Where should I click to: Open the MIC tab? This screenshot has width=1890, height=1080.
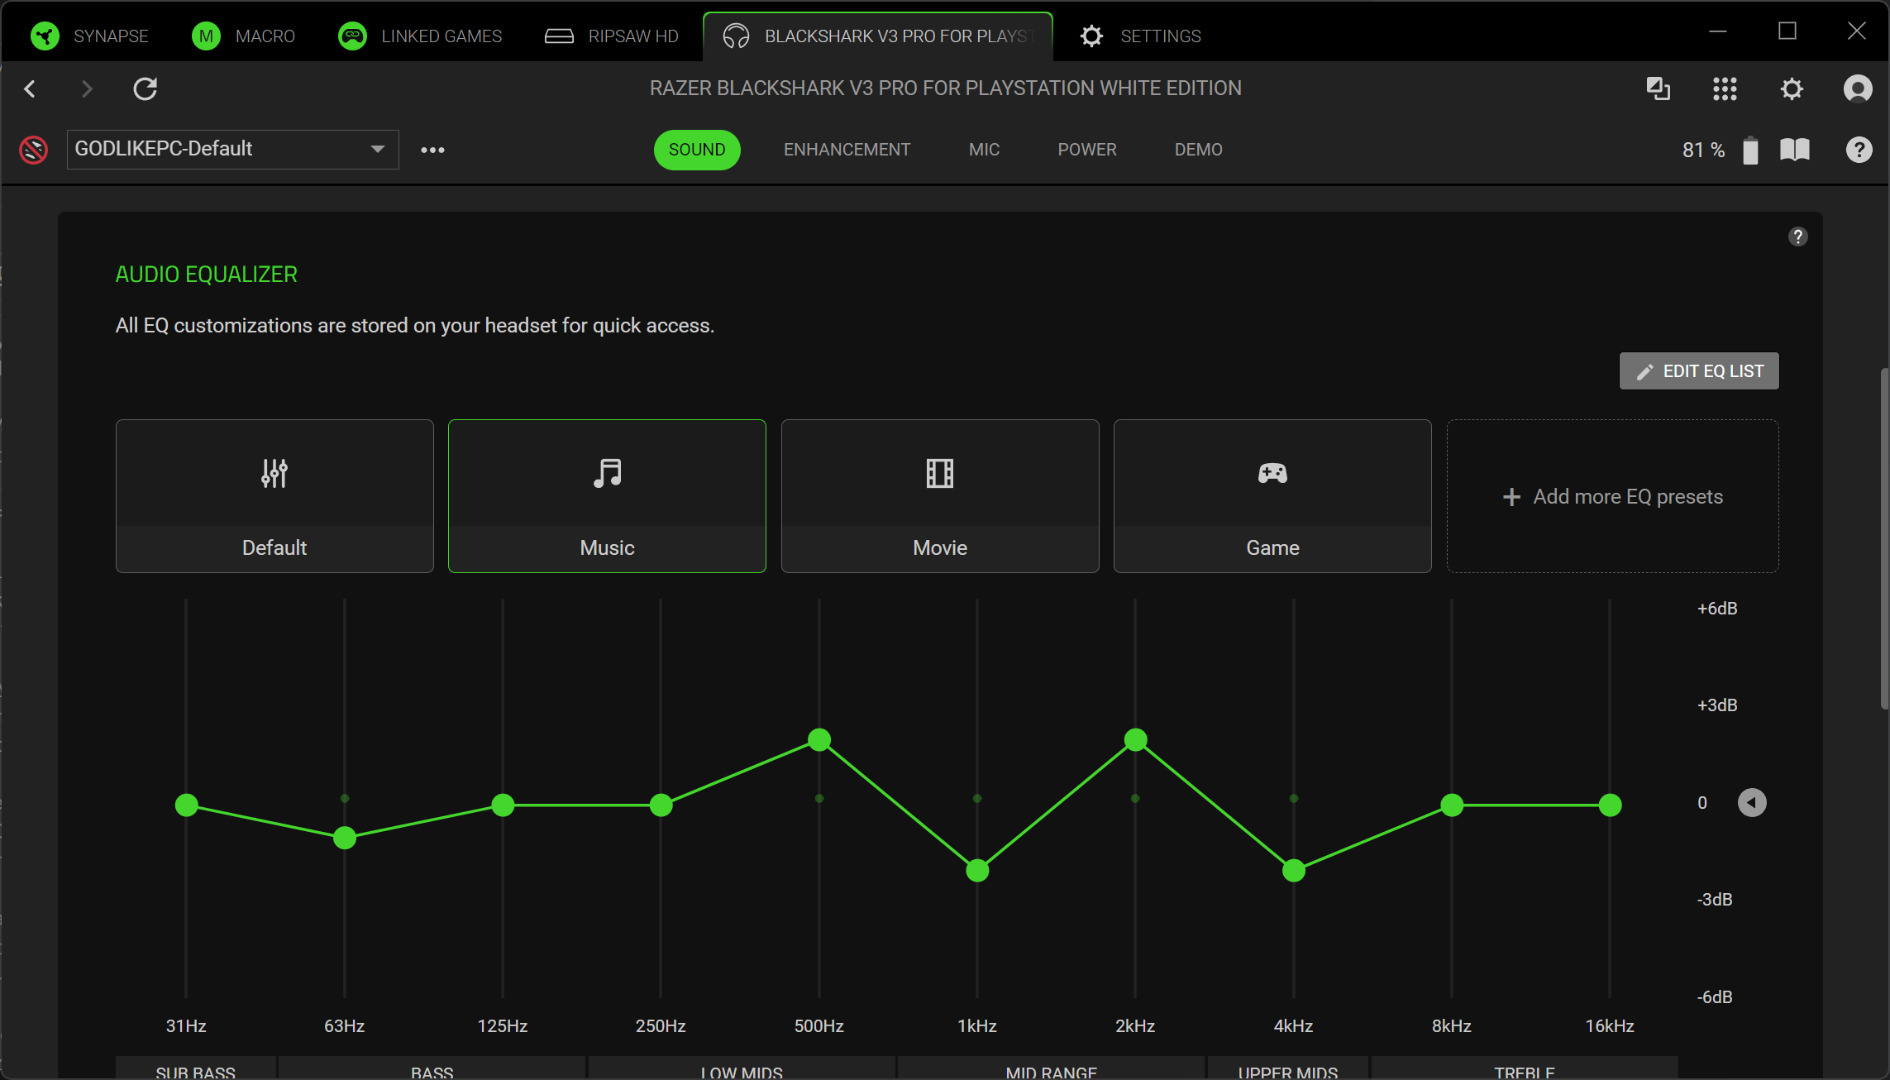point(983,150)
